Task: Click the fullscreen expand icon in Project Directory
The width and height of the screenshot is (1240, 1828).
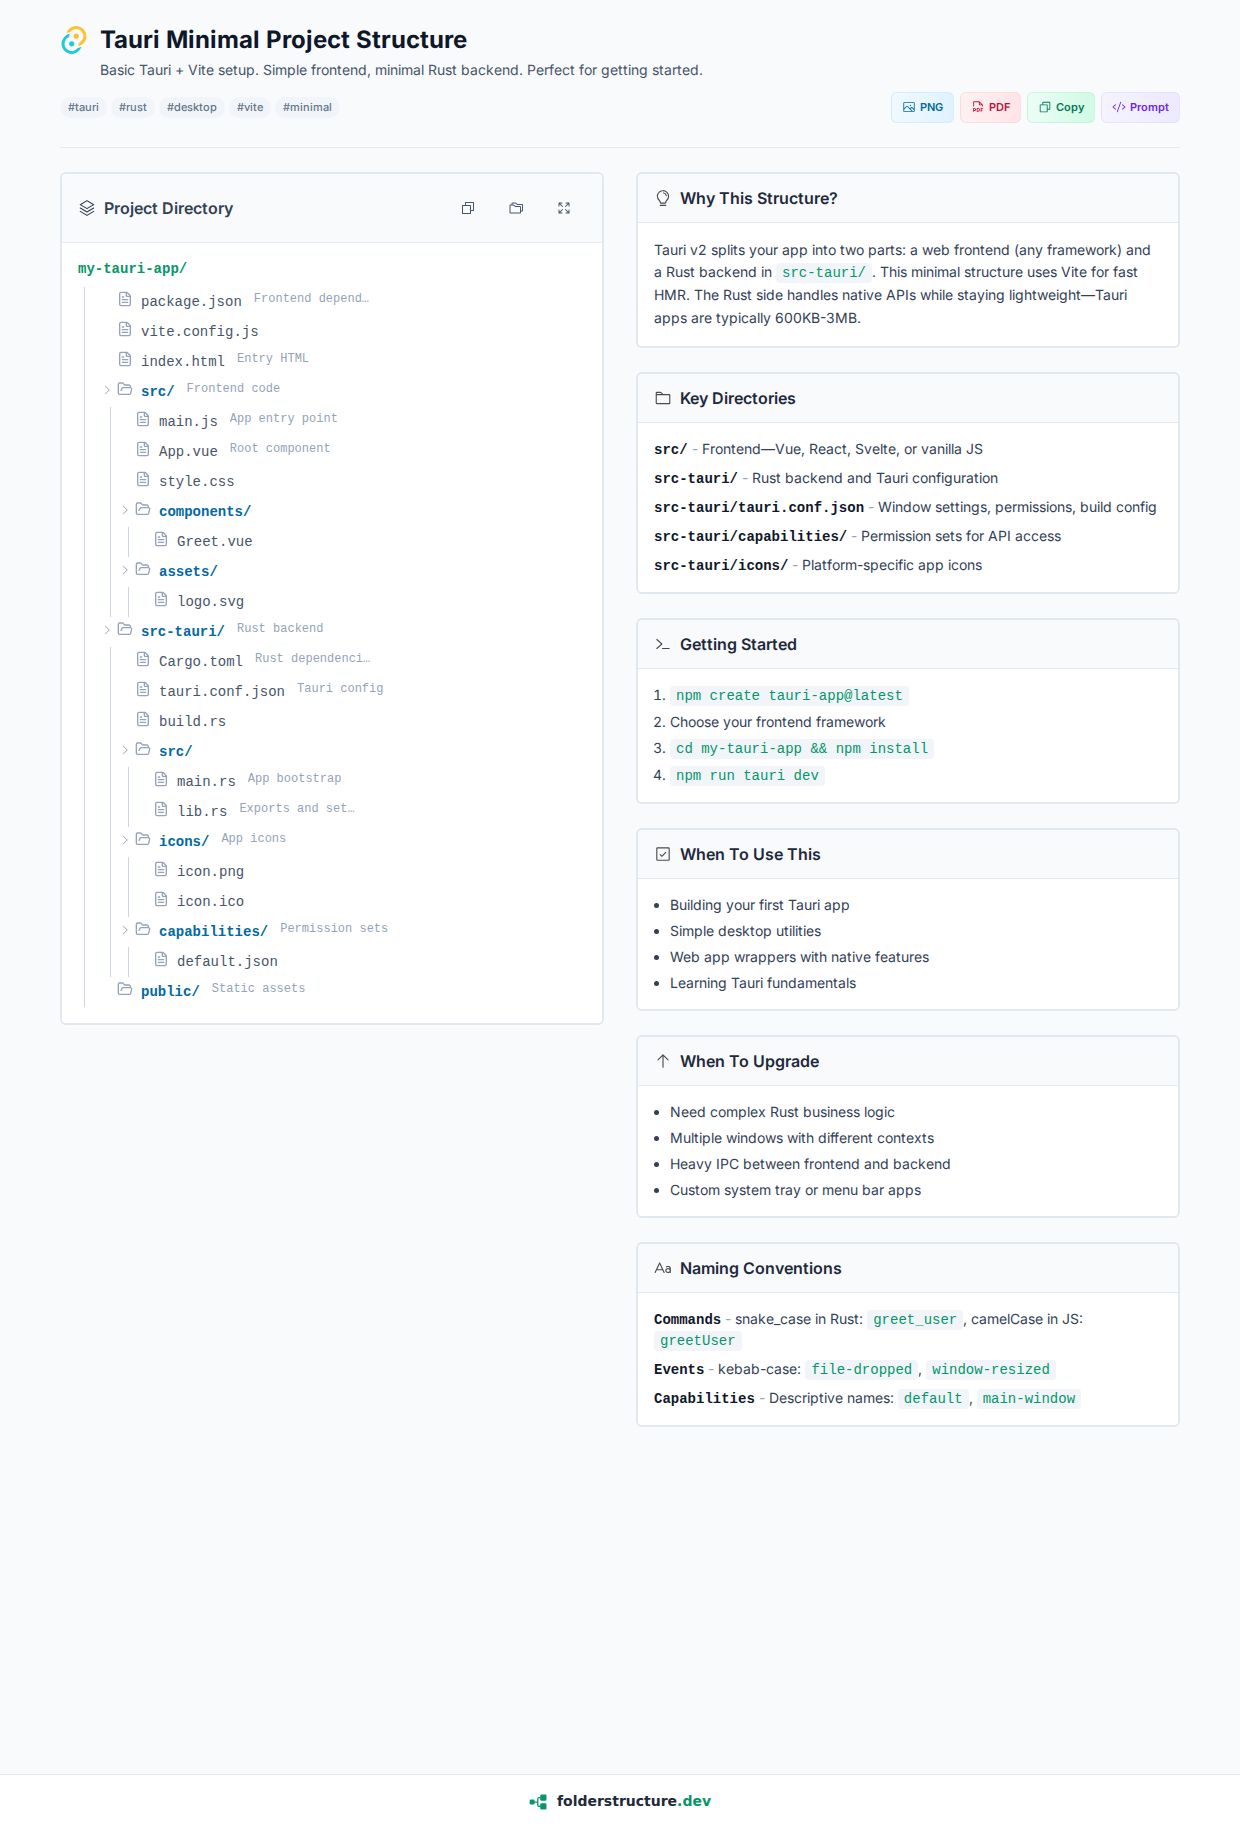Action: tap(564, 208)
